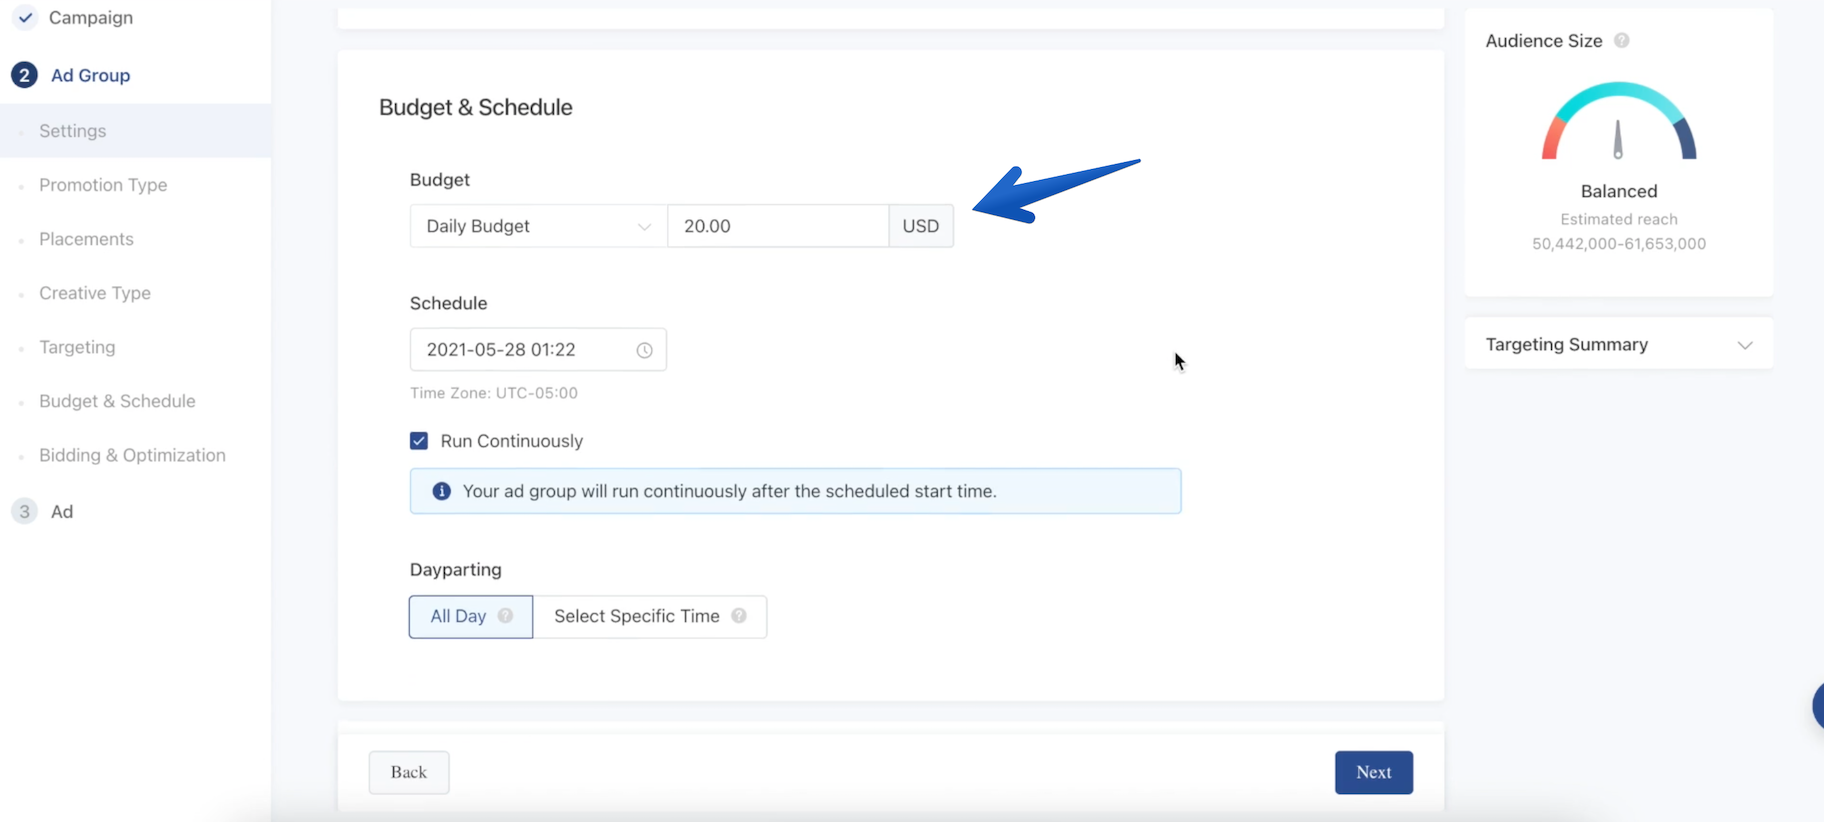Click the Audience Size help icon

tap(1621, 41)
